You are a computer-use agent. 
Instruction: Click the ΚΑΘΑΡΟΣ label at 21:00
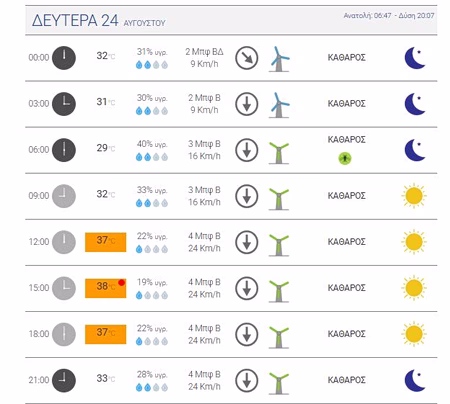(x=347, y=380)
